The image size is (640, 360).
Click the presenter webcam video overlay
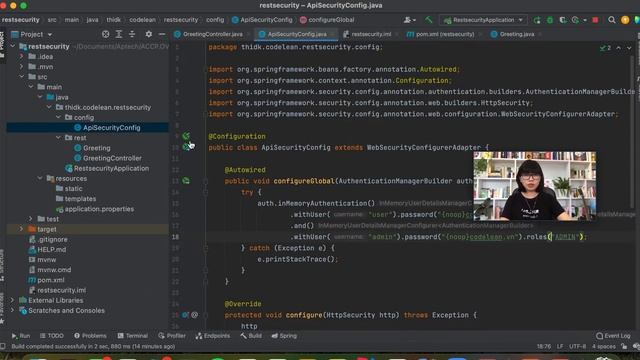[535, 186]
